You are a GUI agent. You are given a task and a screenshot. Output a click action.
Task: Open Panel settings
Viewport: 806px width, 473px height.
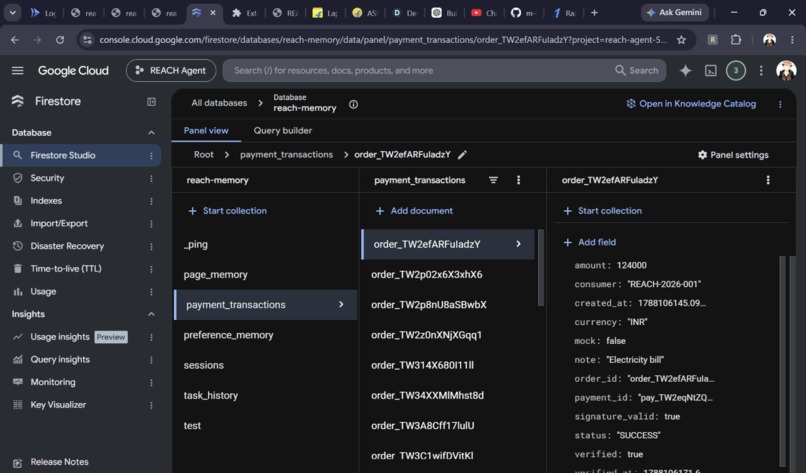click(732, 155)
